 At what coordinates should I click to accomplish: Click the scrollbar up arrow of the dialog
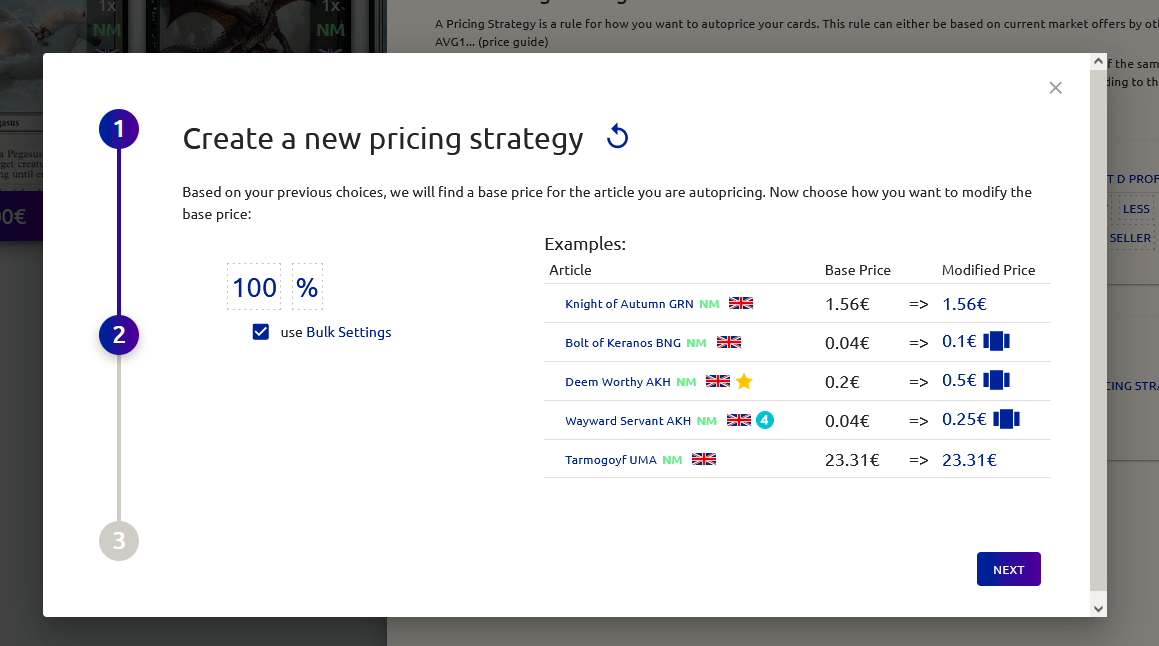coord(1098,61)
